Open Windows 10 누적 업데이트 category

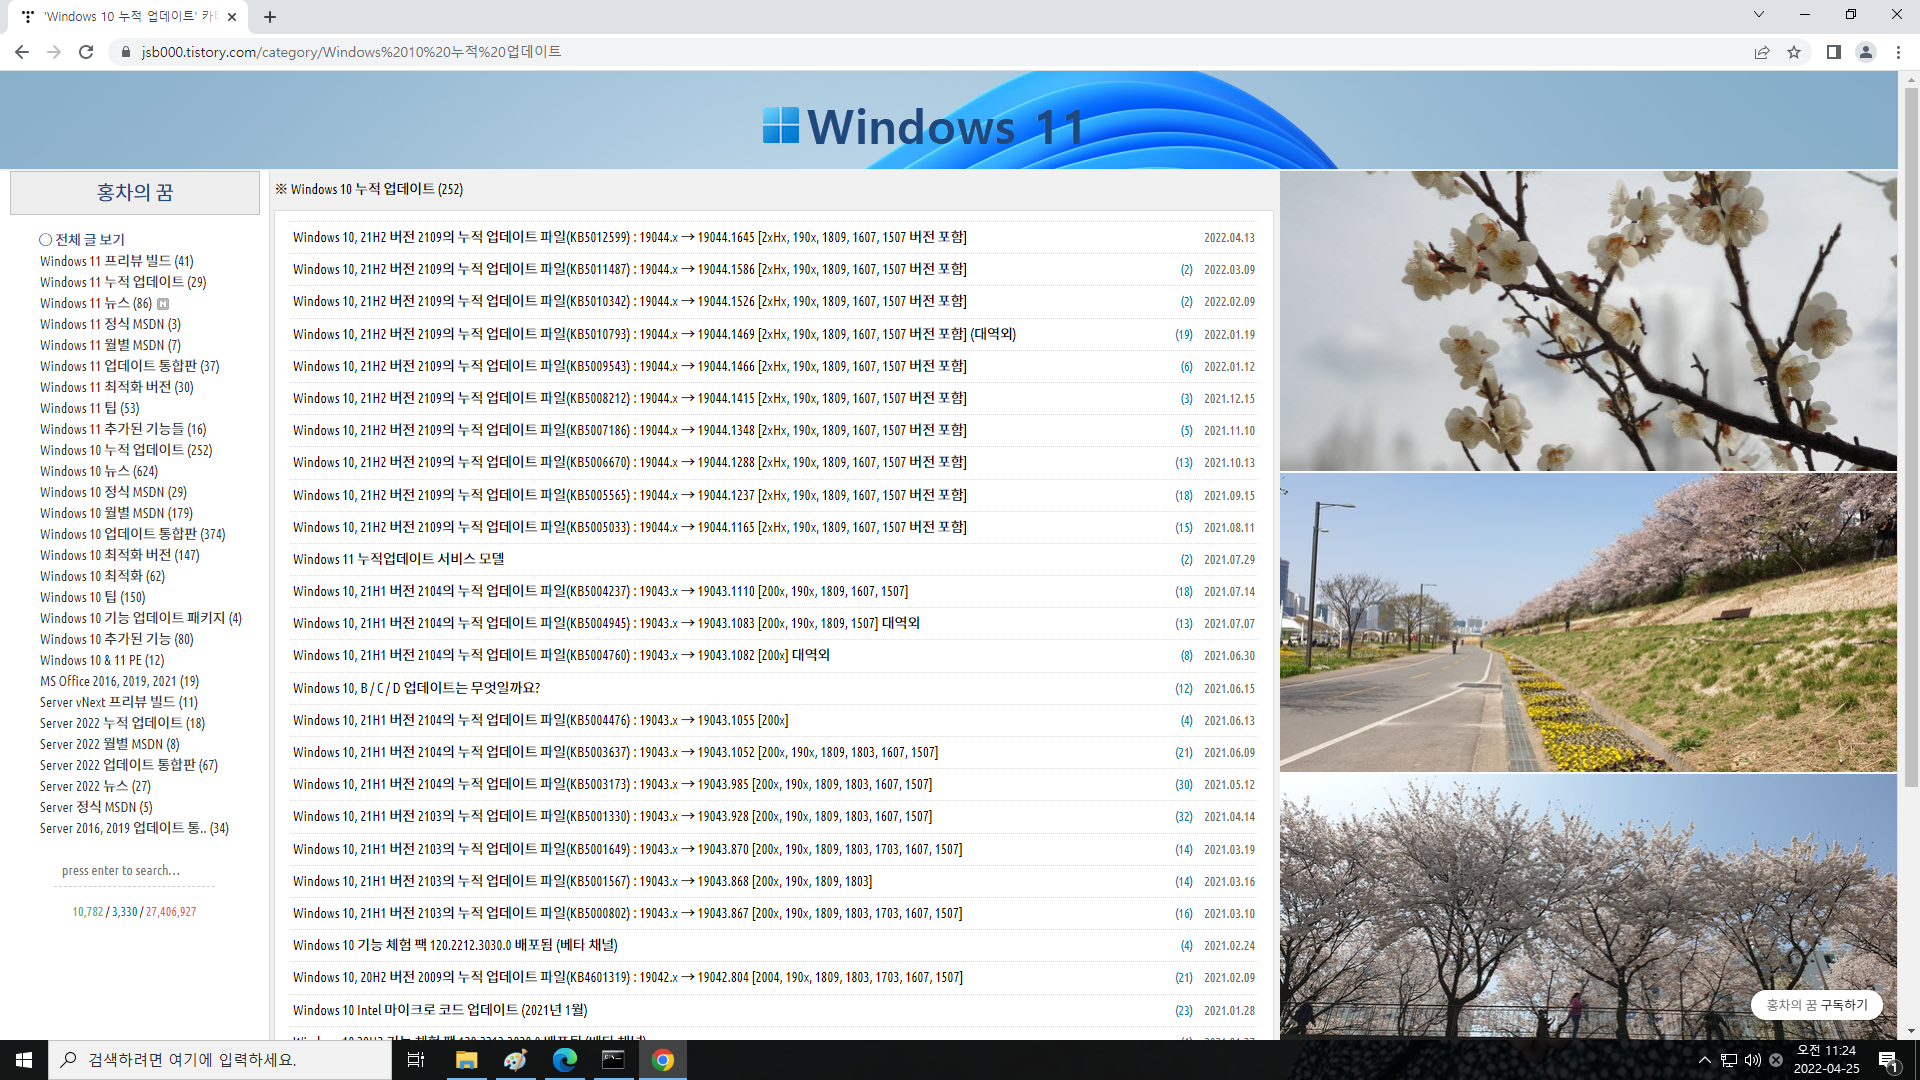click(126, 450)
